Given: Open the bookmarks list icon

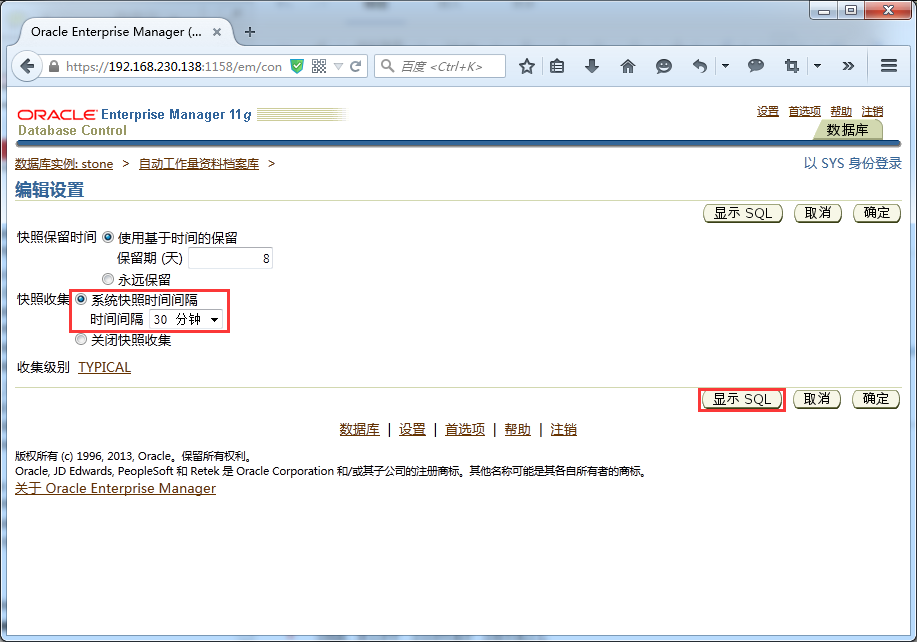Looking at the screenshot, I should pos(557,66).
